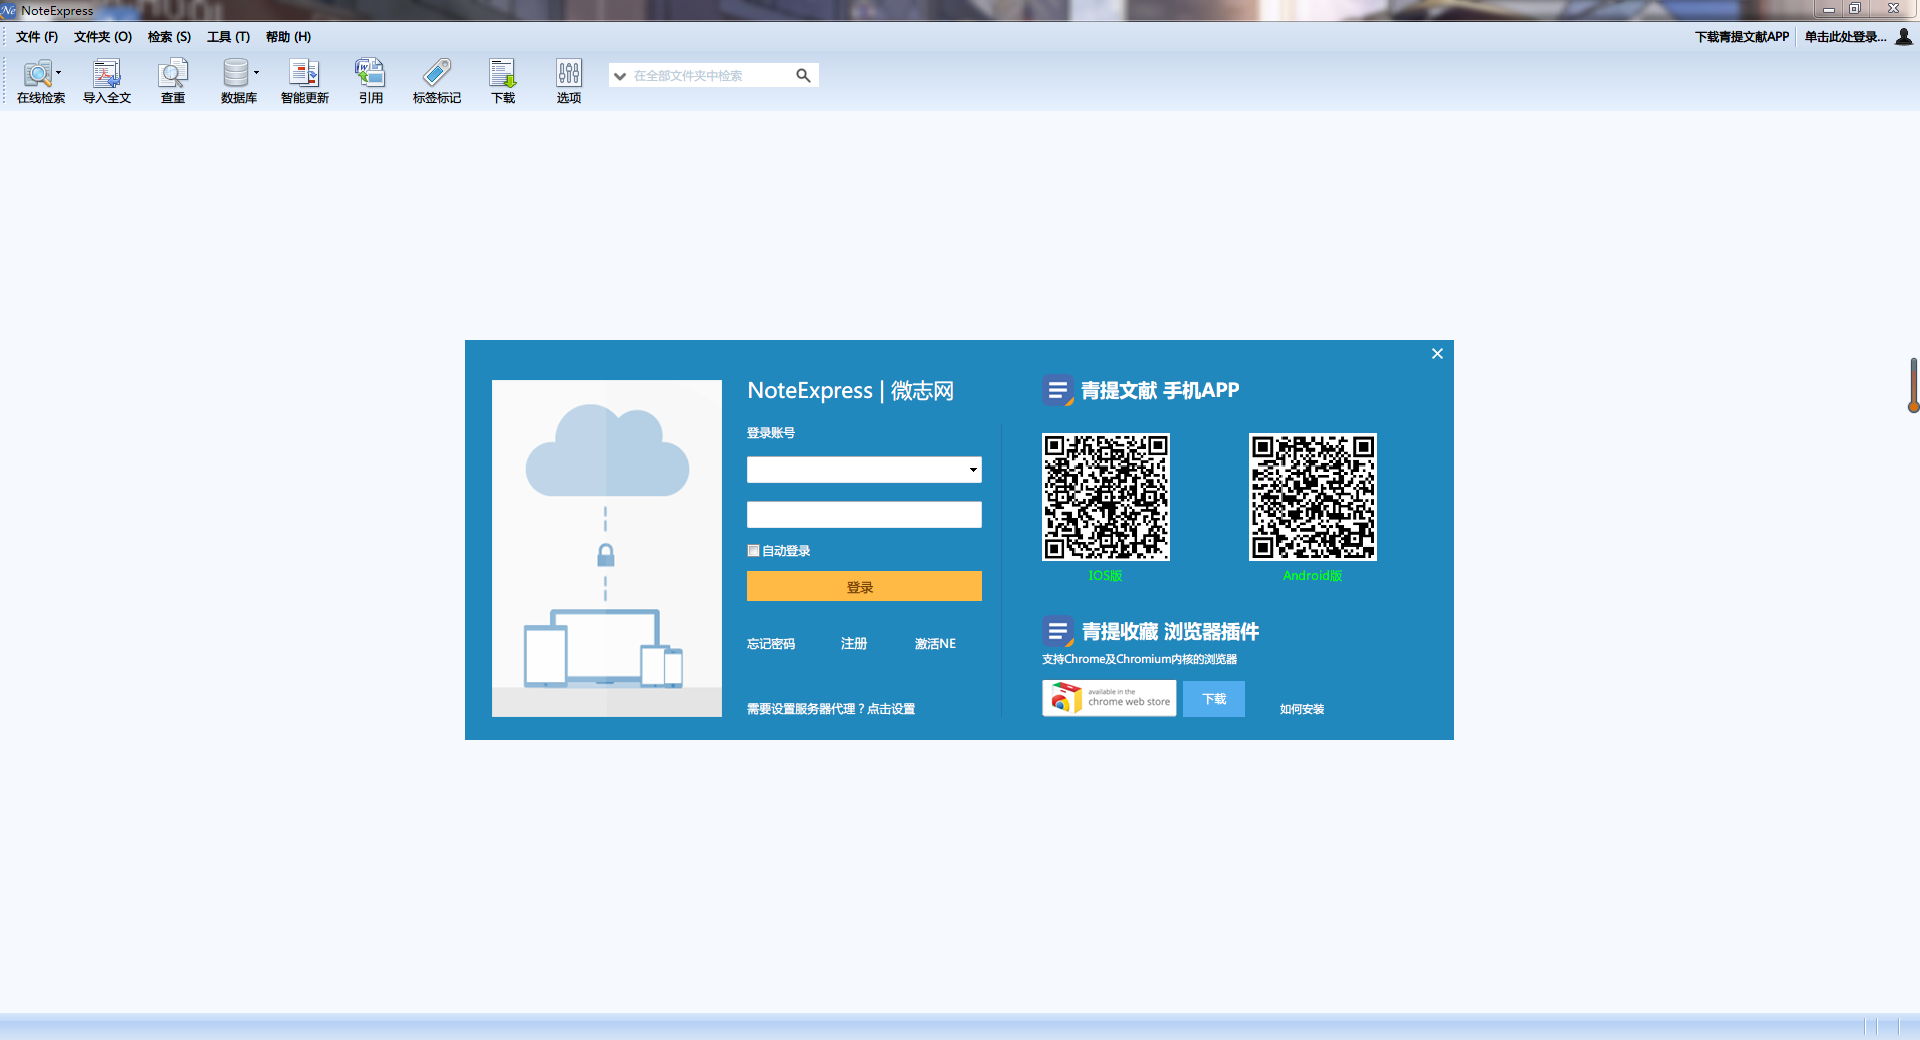Viewport: 1920px width, 1040px height.
Task: Expand the 登录账号 account dropdown arrow
Action: [x=973, y=470]
